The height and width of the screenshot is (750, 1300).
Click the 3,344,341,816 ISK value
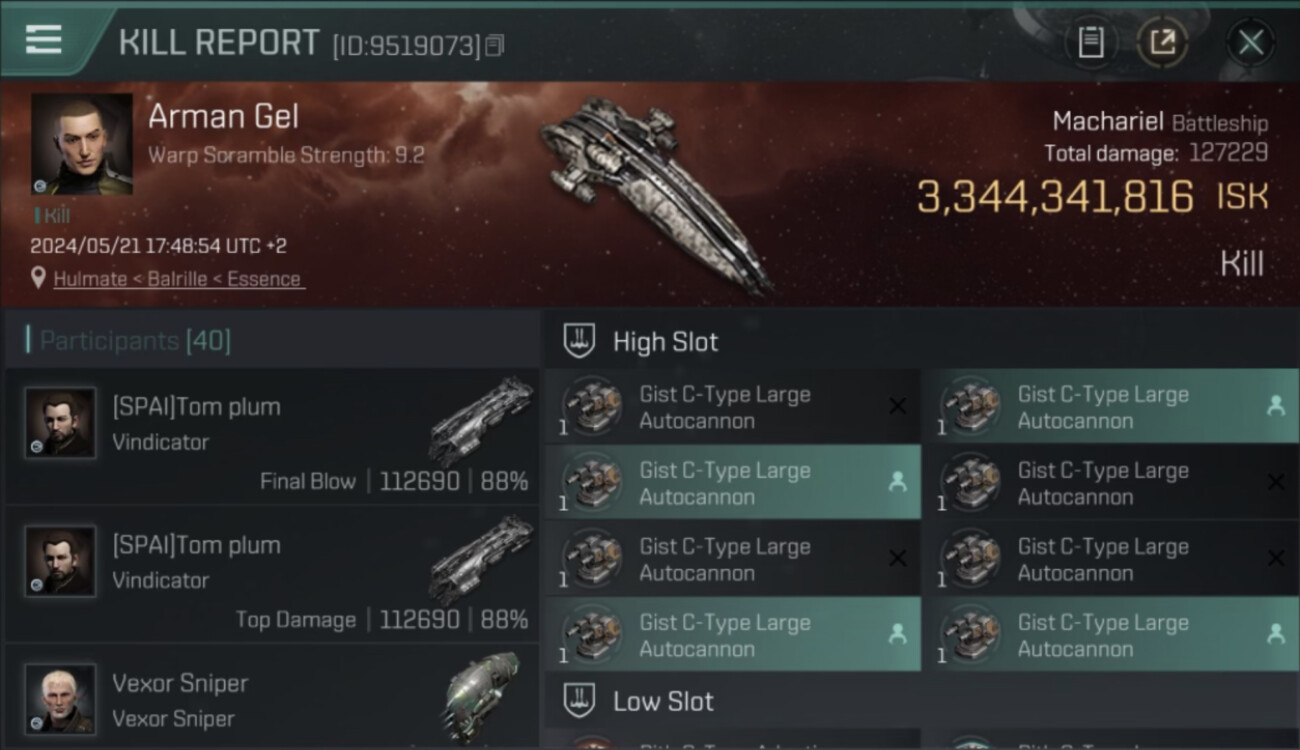(x=1055, y=197)
